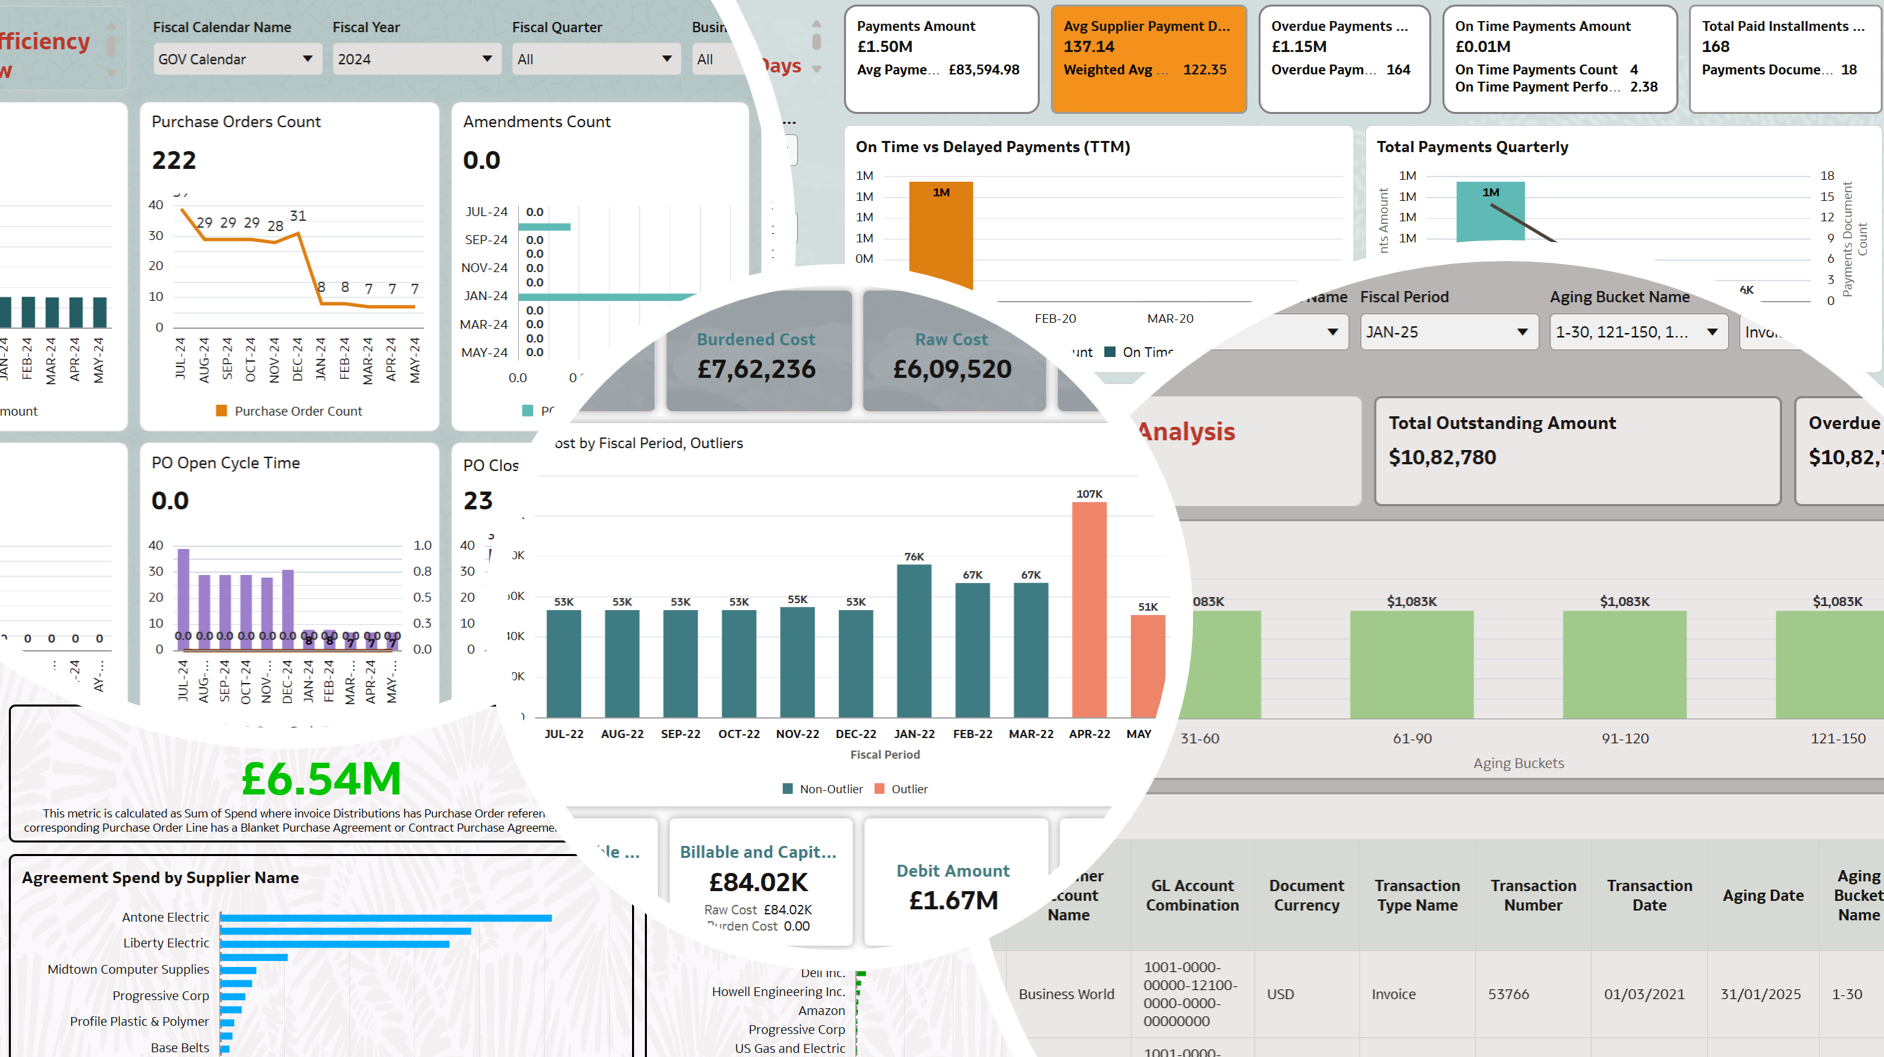
Task: Select the Total Paid Installments card
Action: tap(1786, 58)
